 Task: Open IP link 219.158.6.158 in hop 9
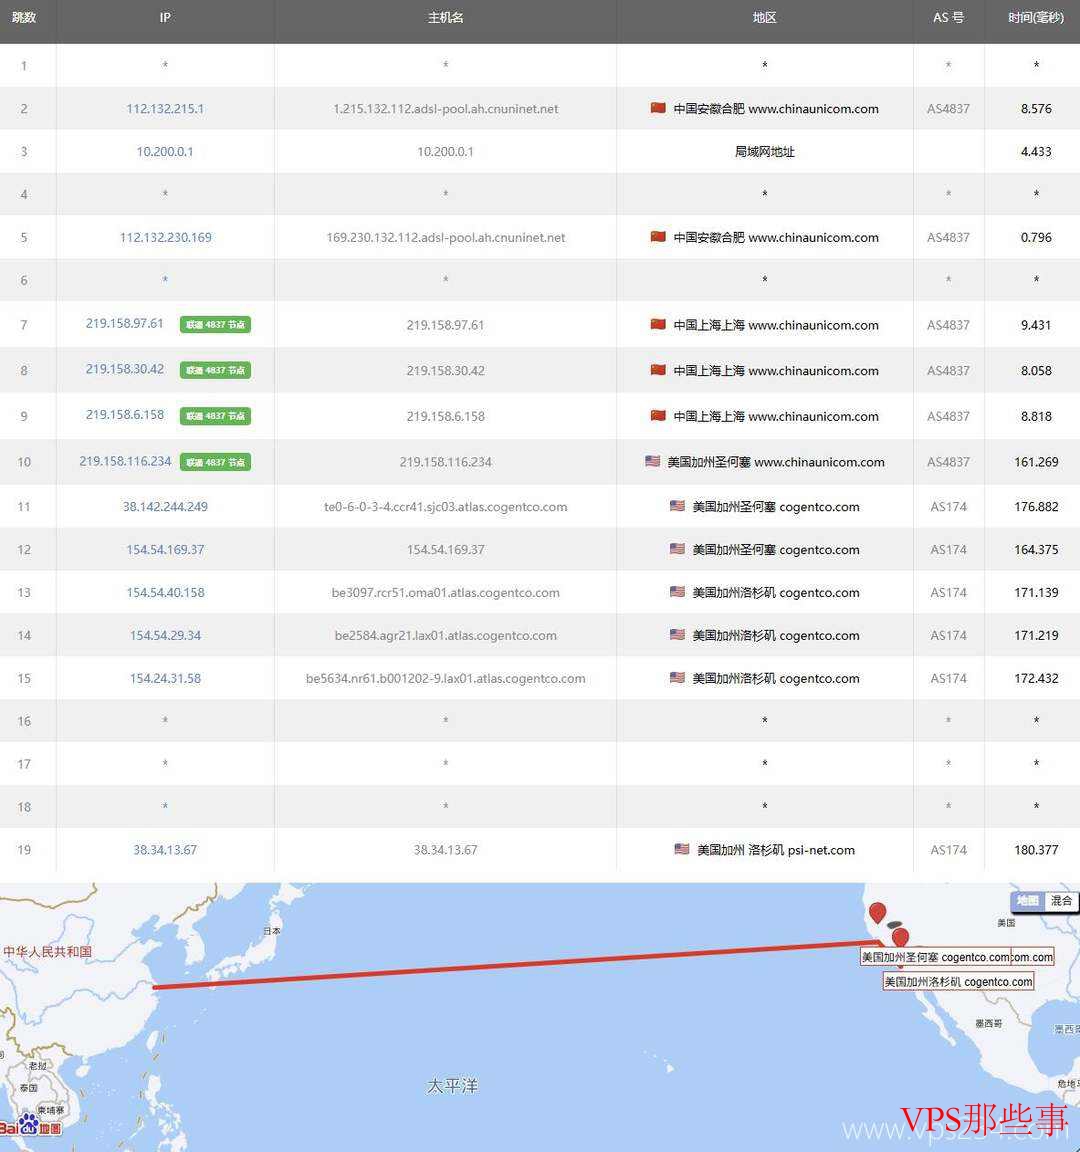point(124,414)
